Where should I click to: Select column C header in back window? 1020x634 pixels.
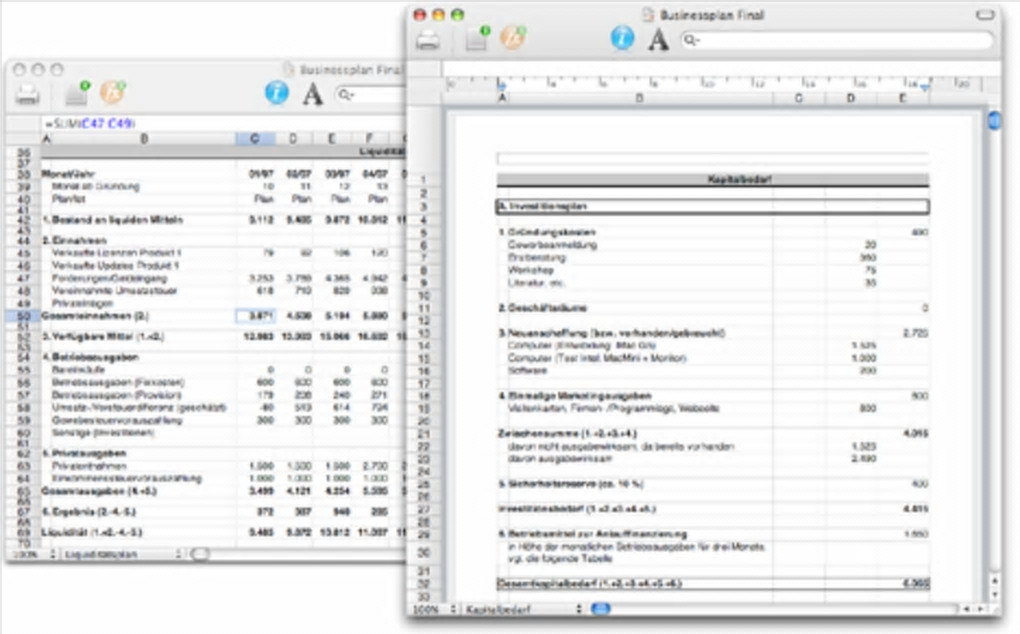[254, 139]
